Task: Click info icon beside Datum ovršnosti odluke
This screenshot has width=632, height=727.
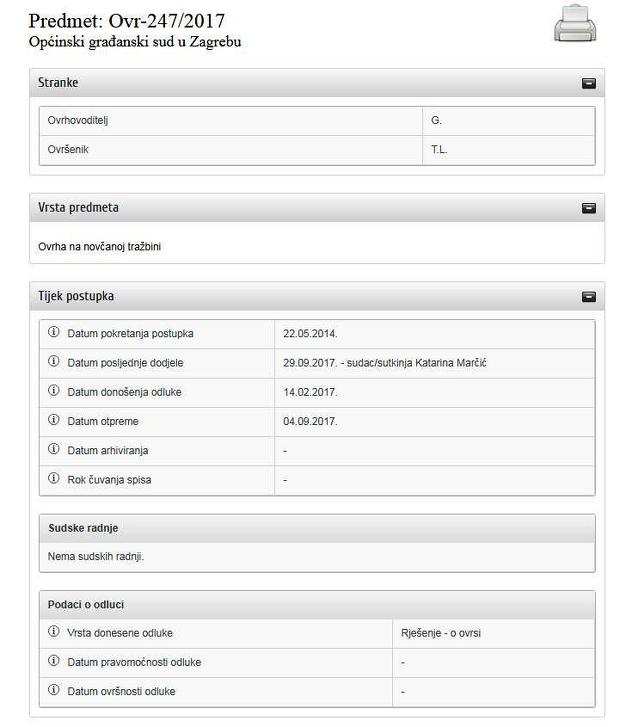Action: (x=54, y=691)
